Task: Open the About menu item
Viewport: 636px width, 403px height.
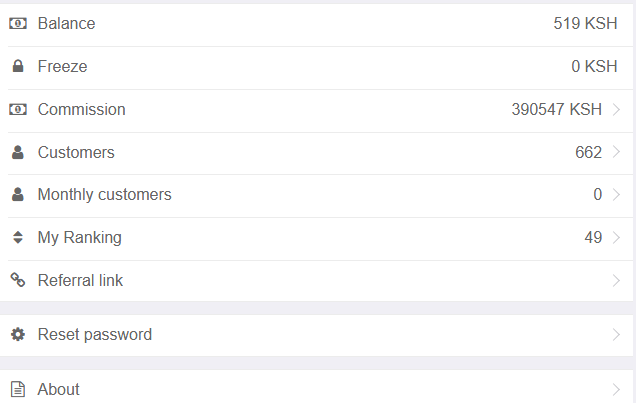Action: click(59, 389)
